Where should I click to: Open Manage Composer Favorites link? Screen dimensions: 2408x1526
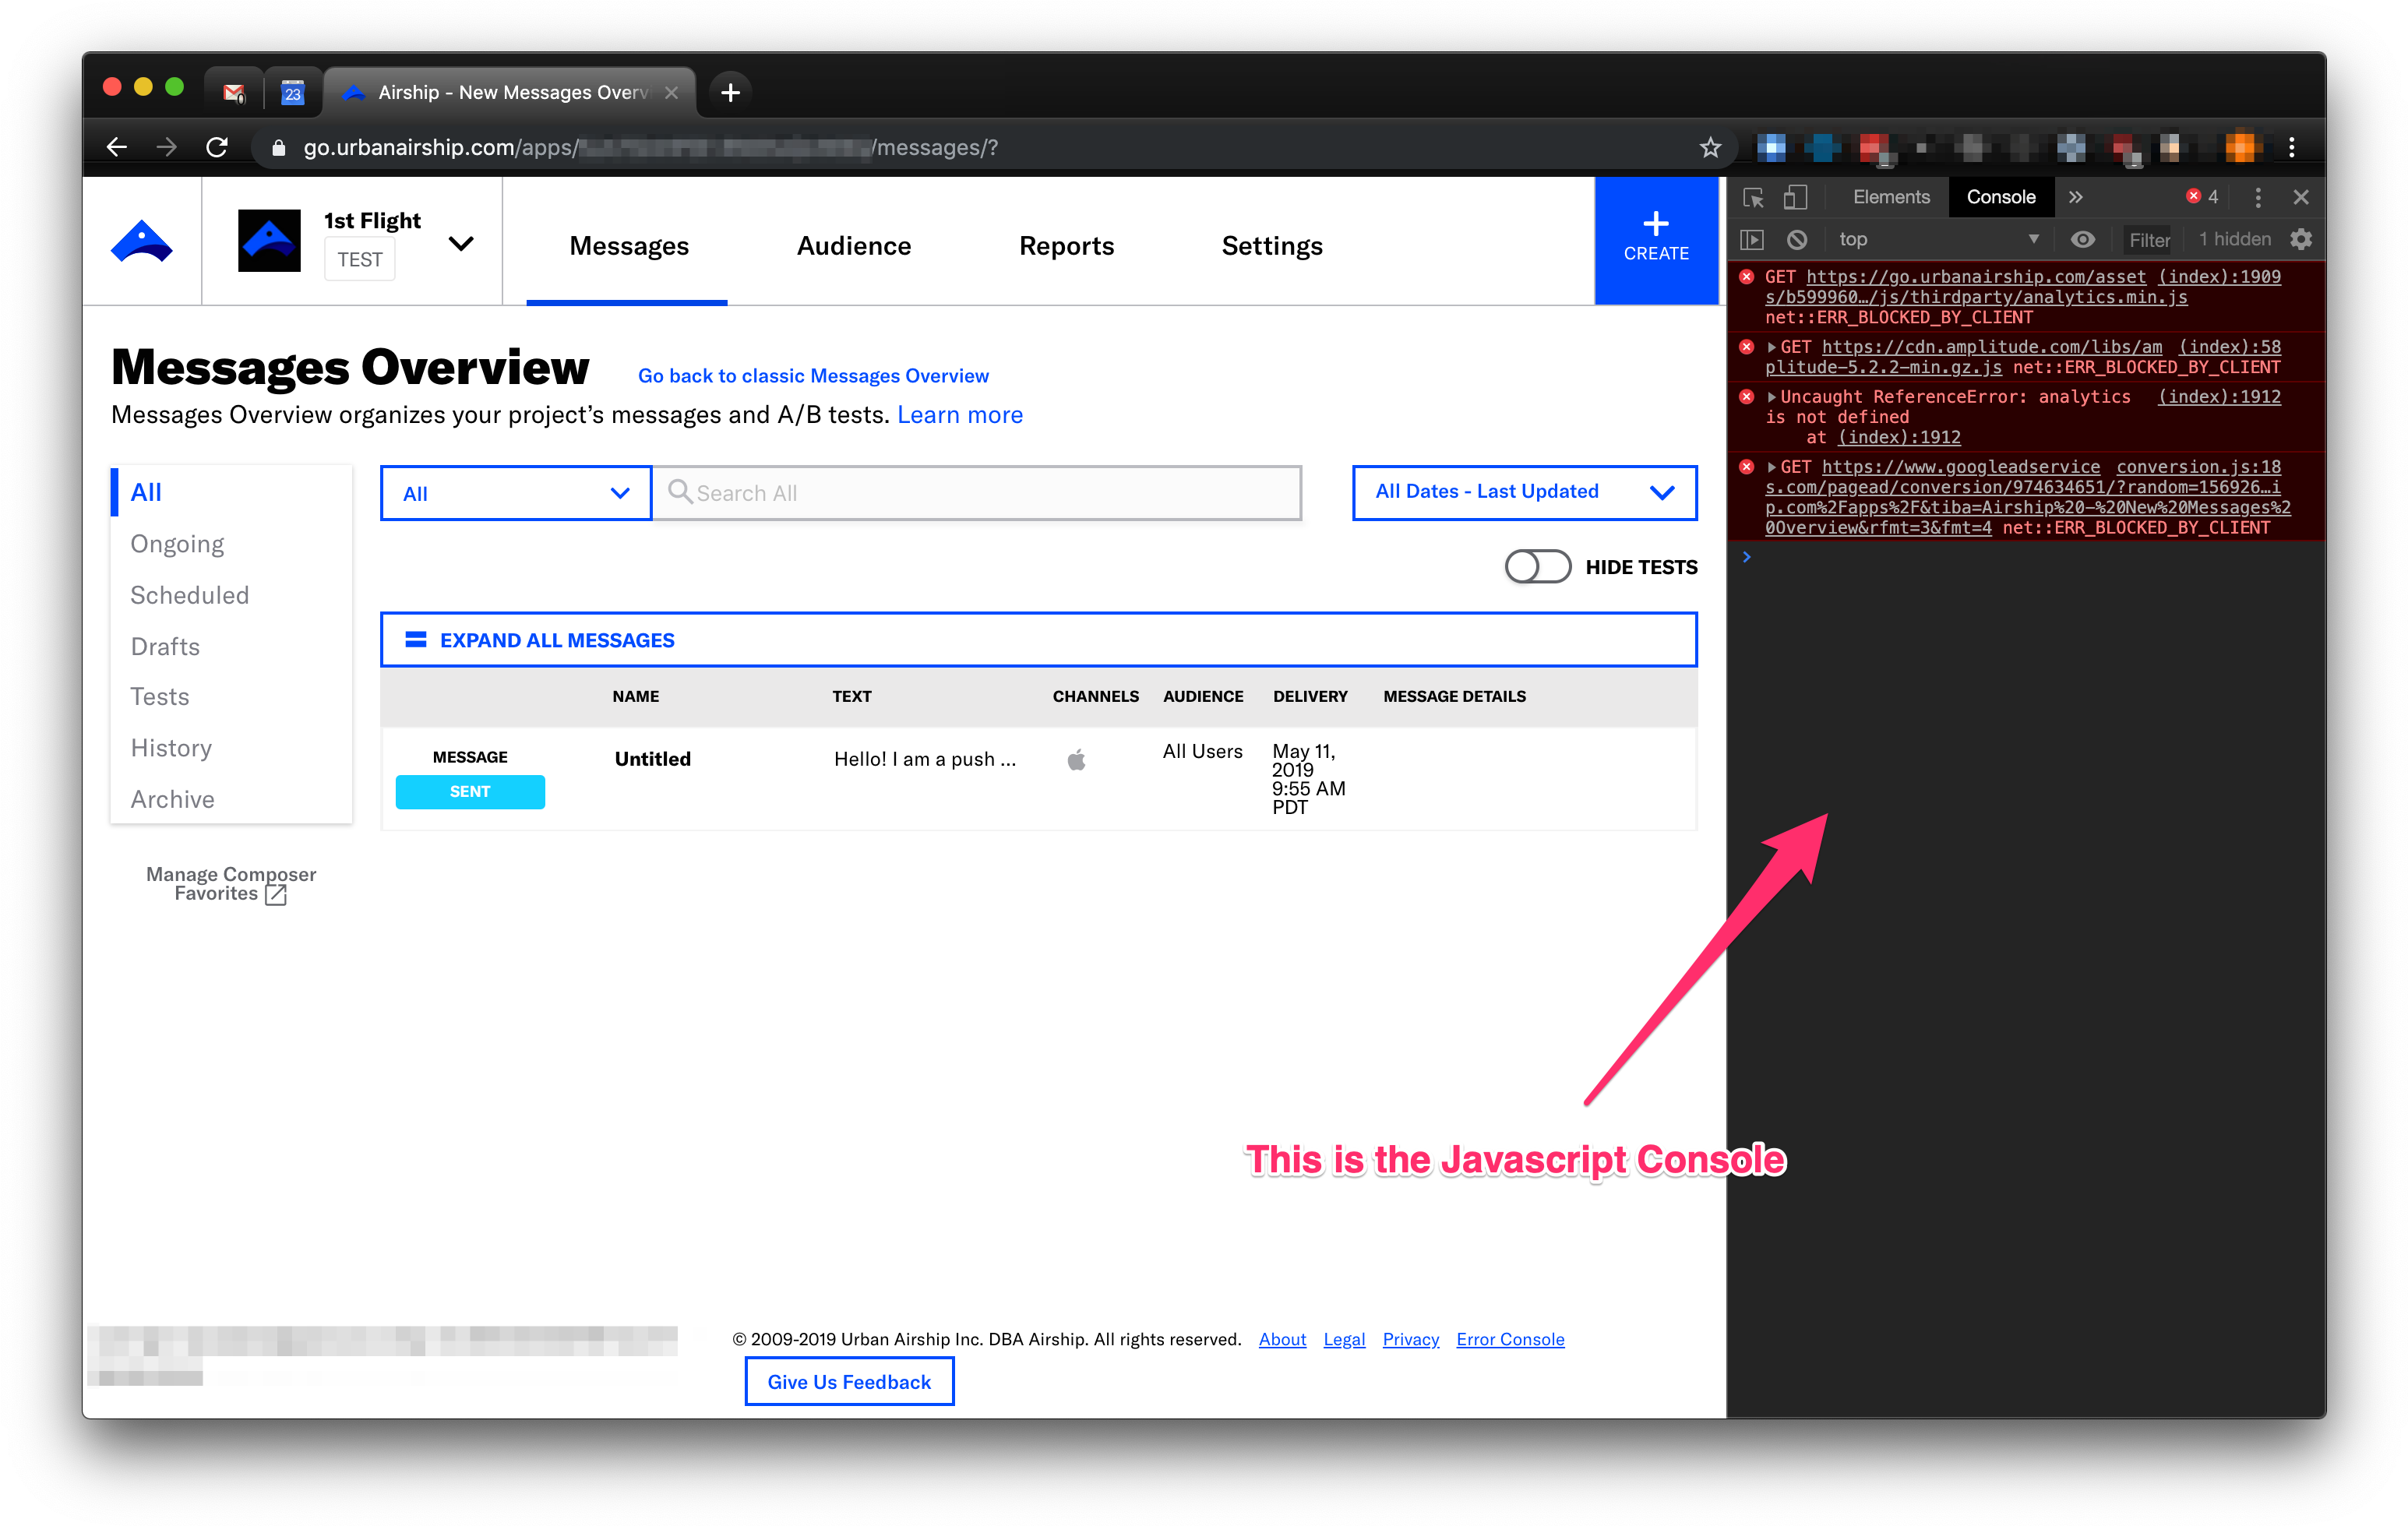pos(231,883)
